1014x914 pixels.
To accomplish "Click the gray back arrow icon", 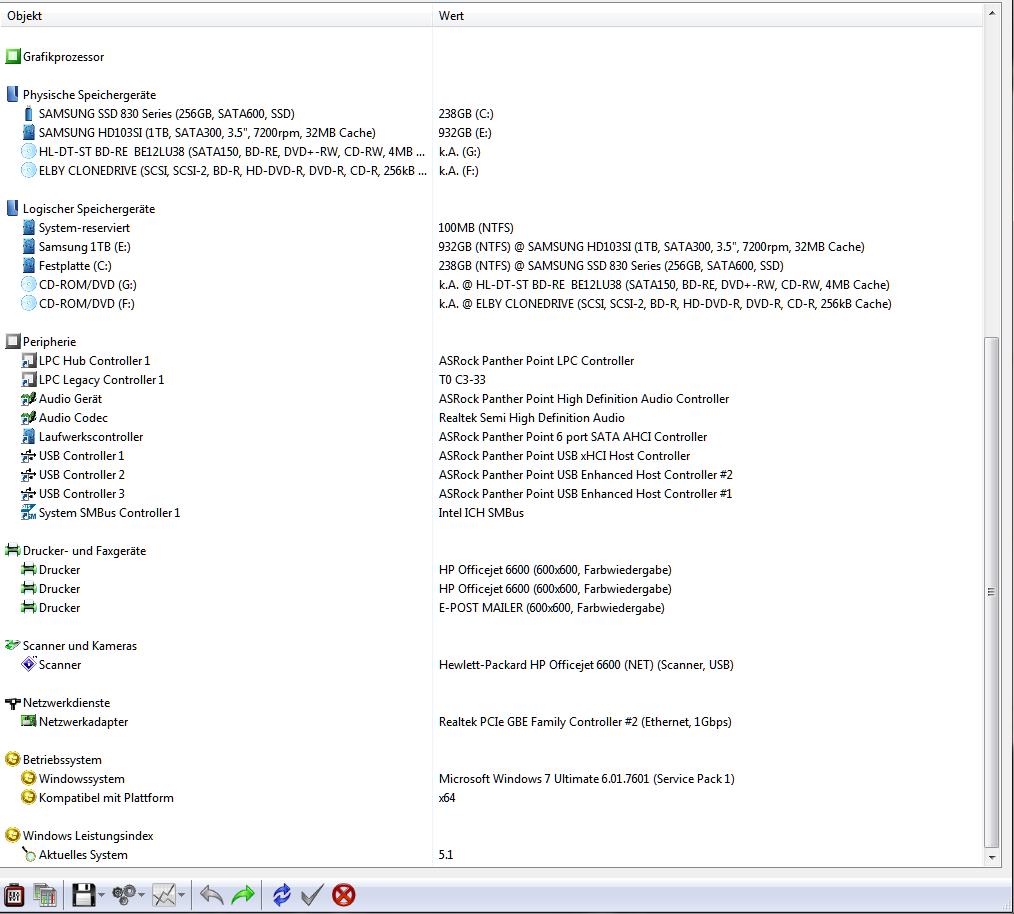I will [x=211, y=895].
